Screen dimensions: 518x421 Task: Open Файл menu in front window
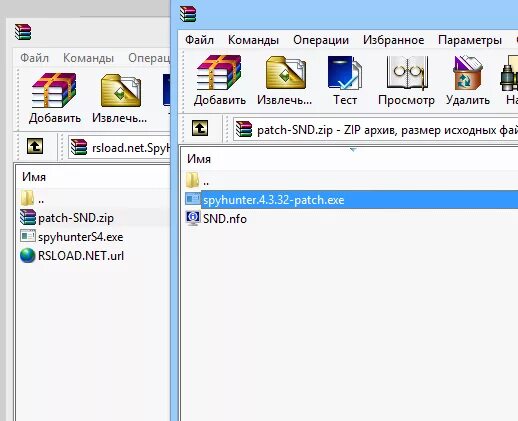pyautogui.click(x=199, y=40)
